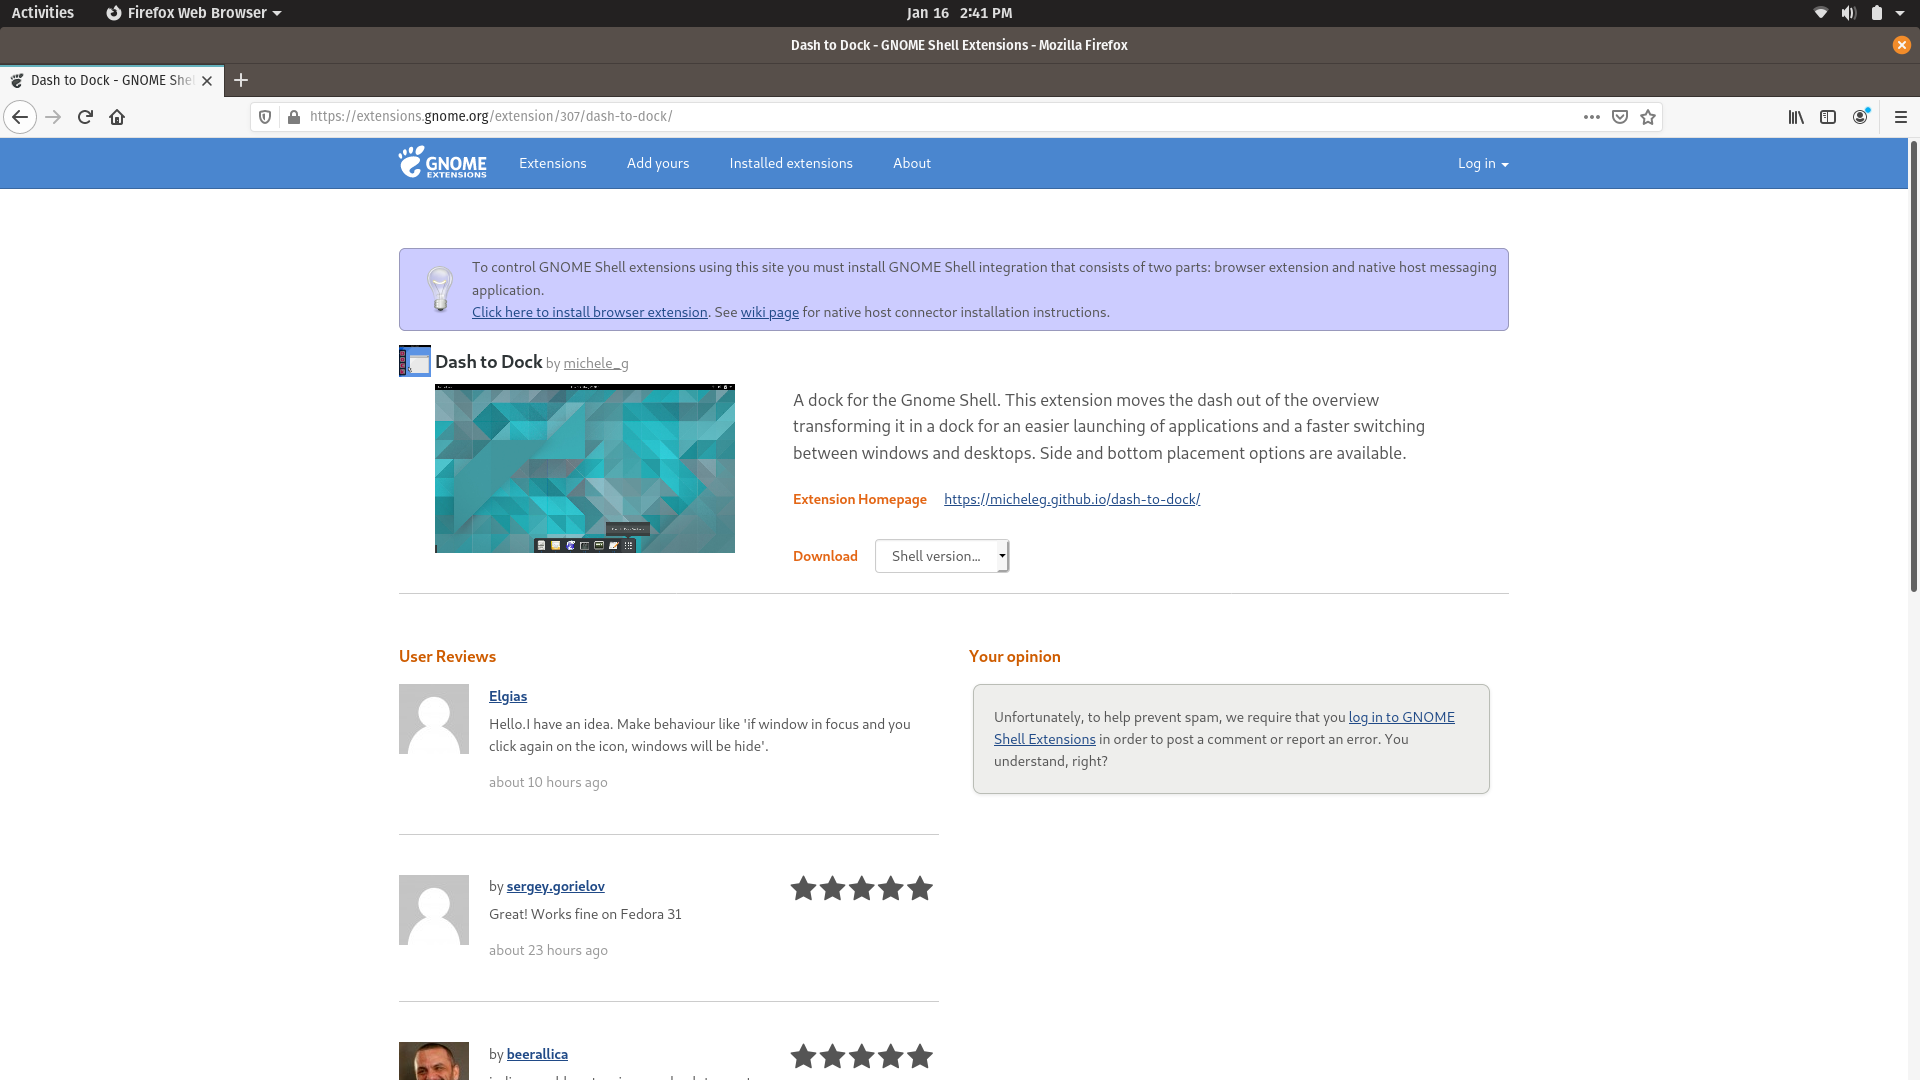The height and width of the screenshot is (1080, 1920).
Task: Click the User Reviews heading
Action: pos(447,656)
